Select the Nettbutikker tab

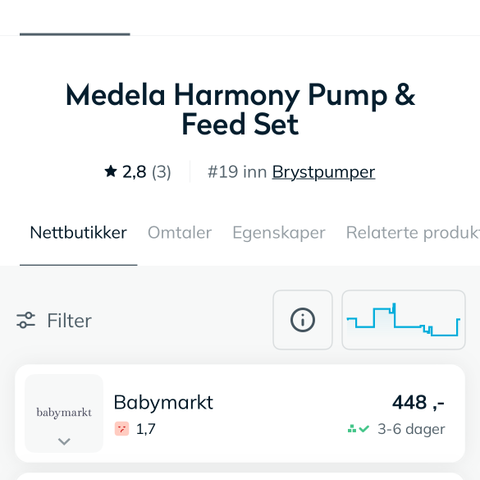78,232
